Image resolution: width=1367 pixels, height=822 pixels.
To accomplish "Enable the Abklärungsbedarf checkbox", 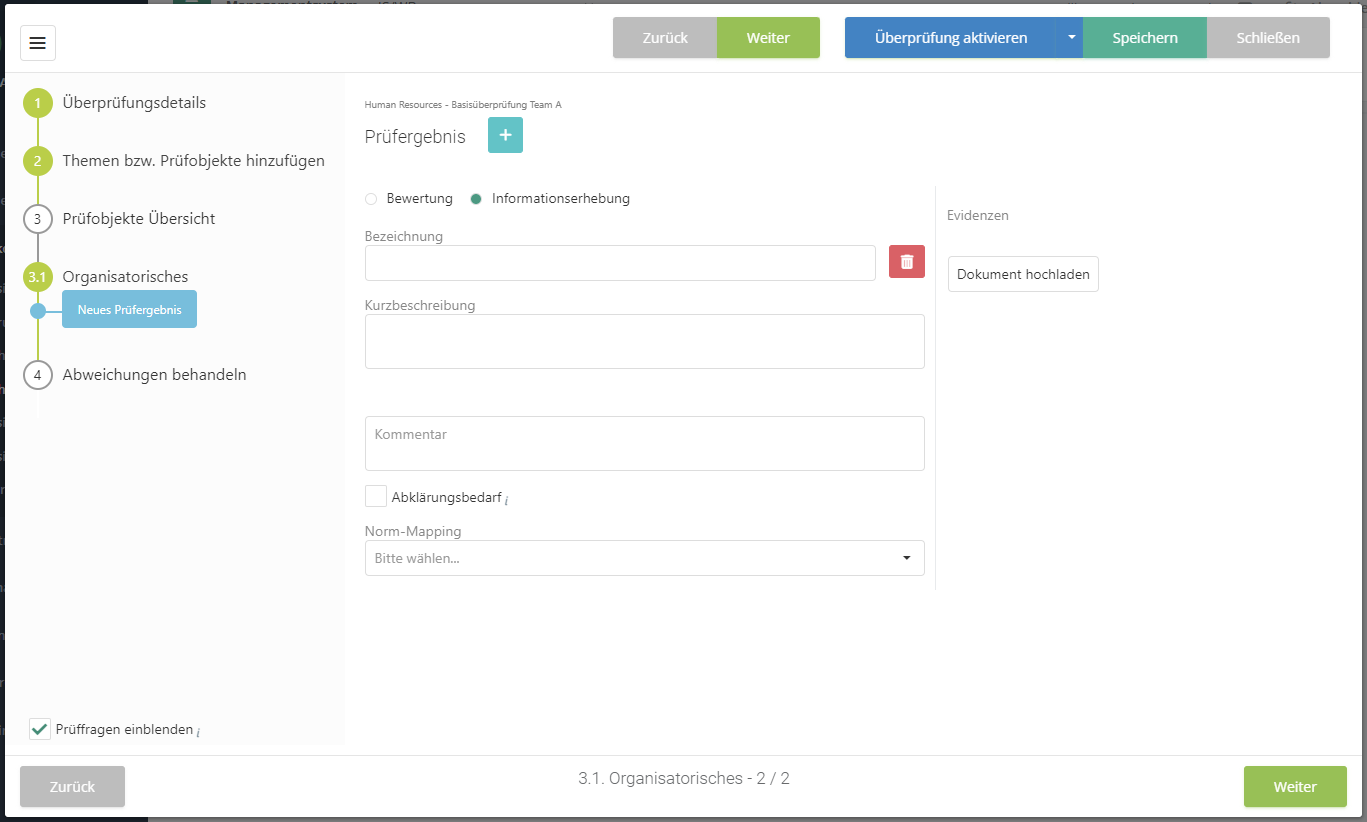I will pyautogui.click(x=376, y=497).
